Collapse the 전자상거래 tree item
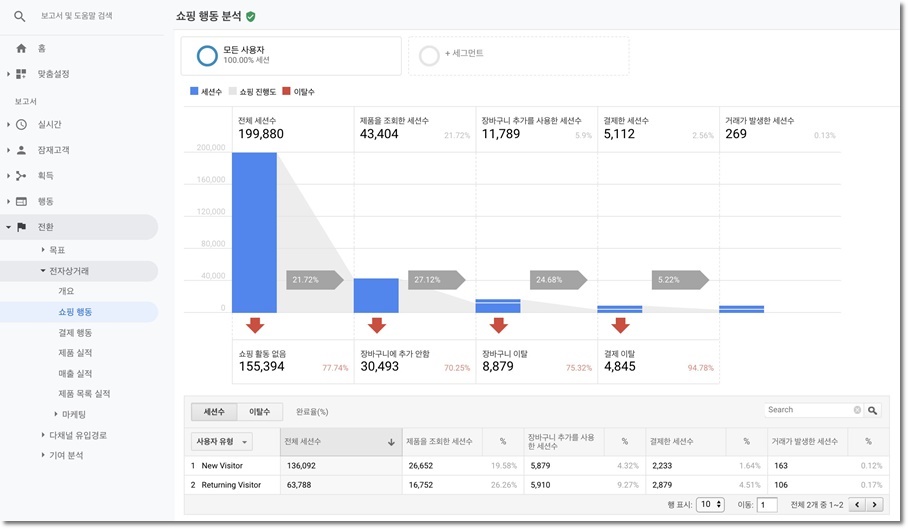This screenshot has height=529, width=908. point(43,271)
